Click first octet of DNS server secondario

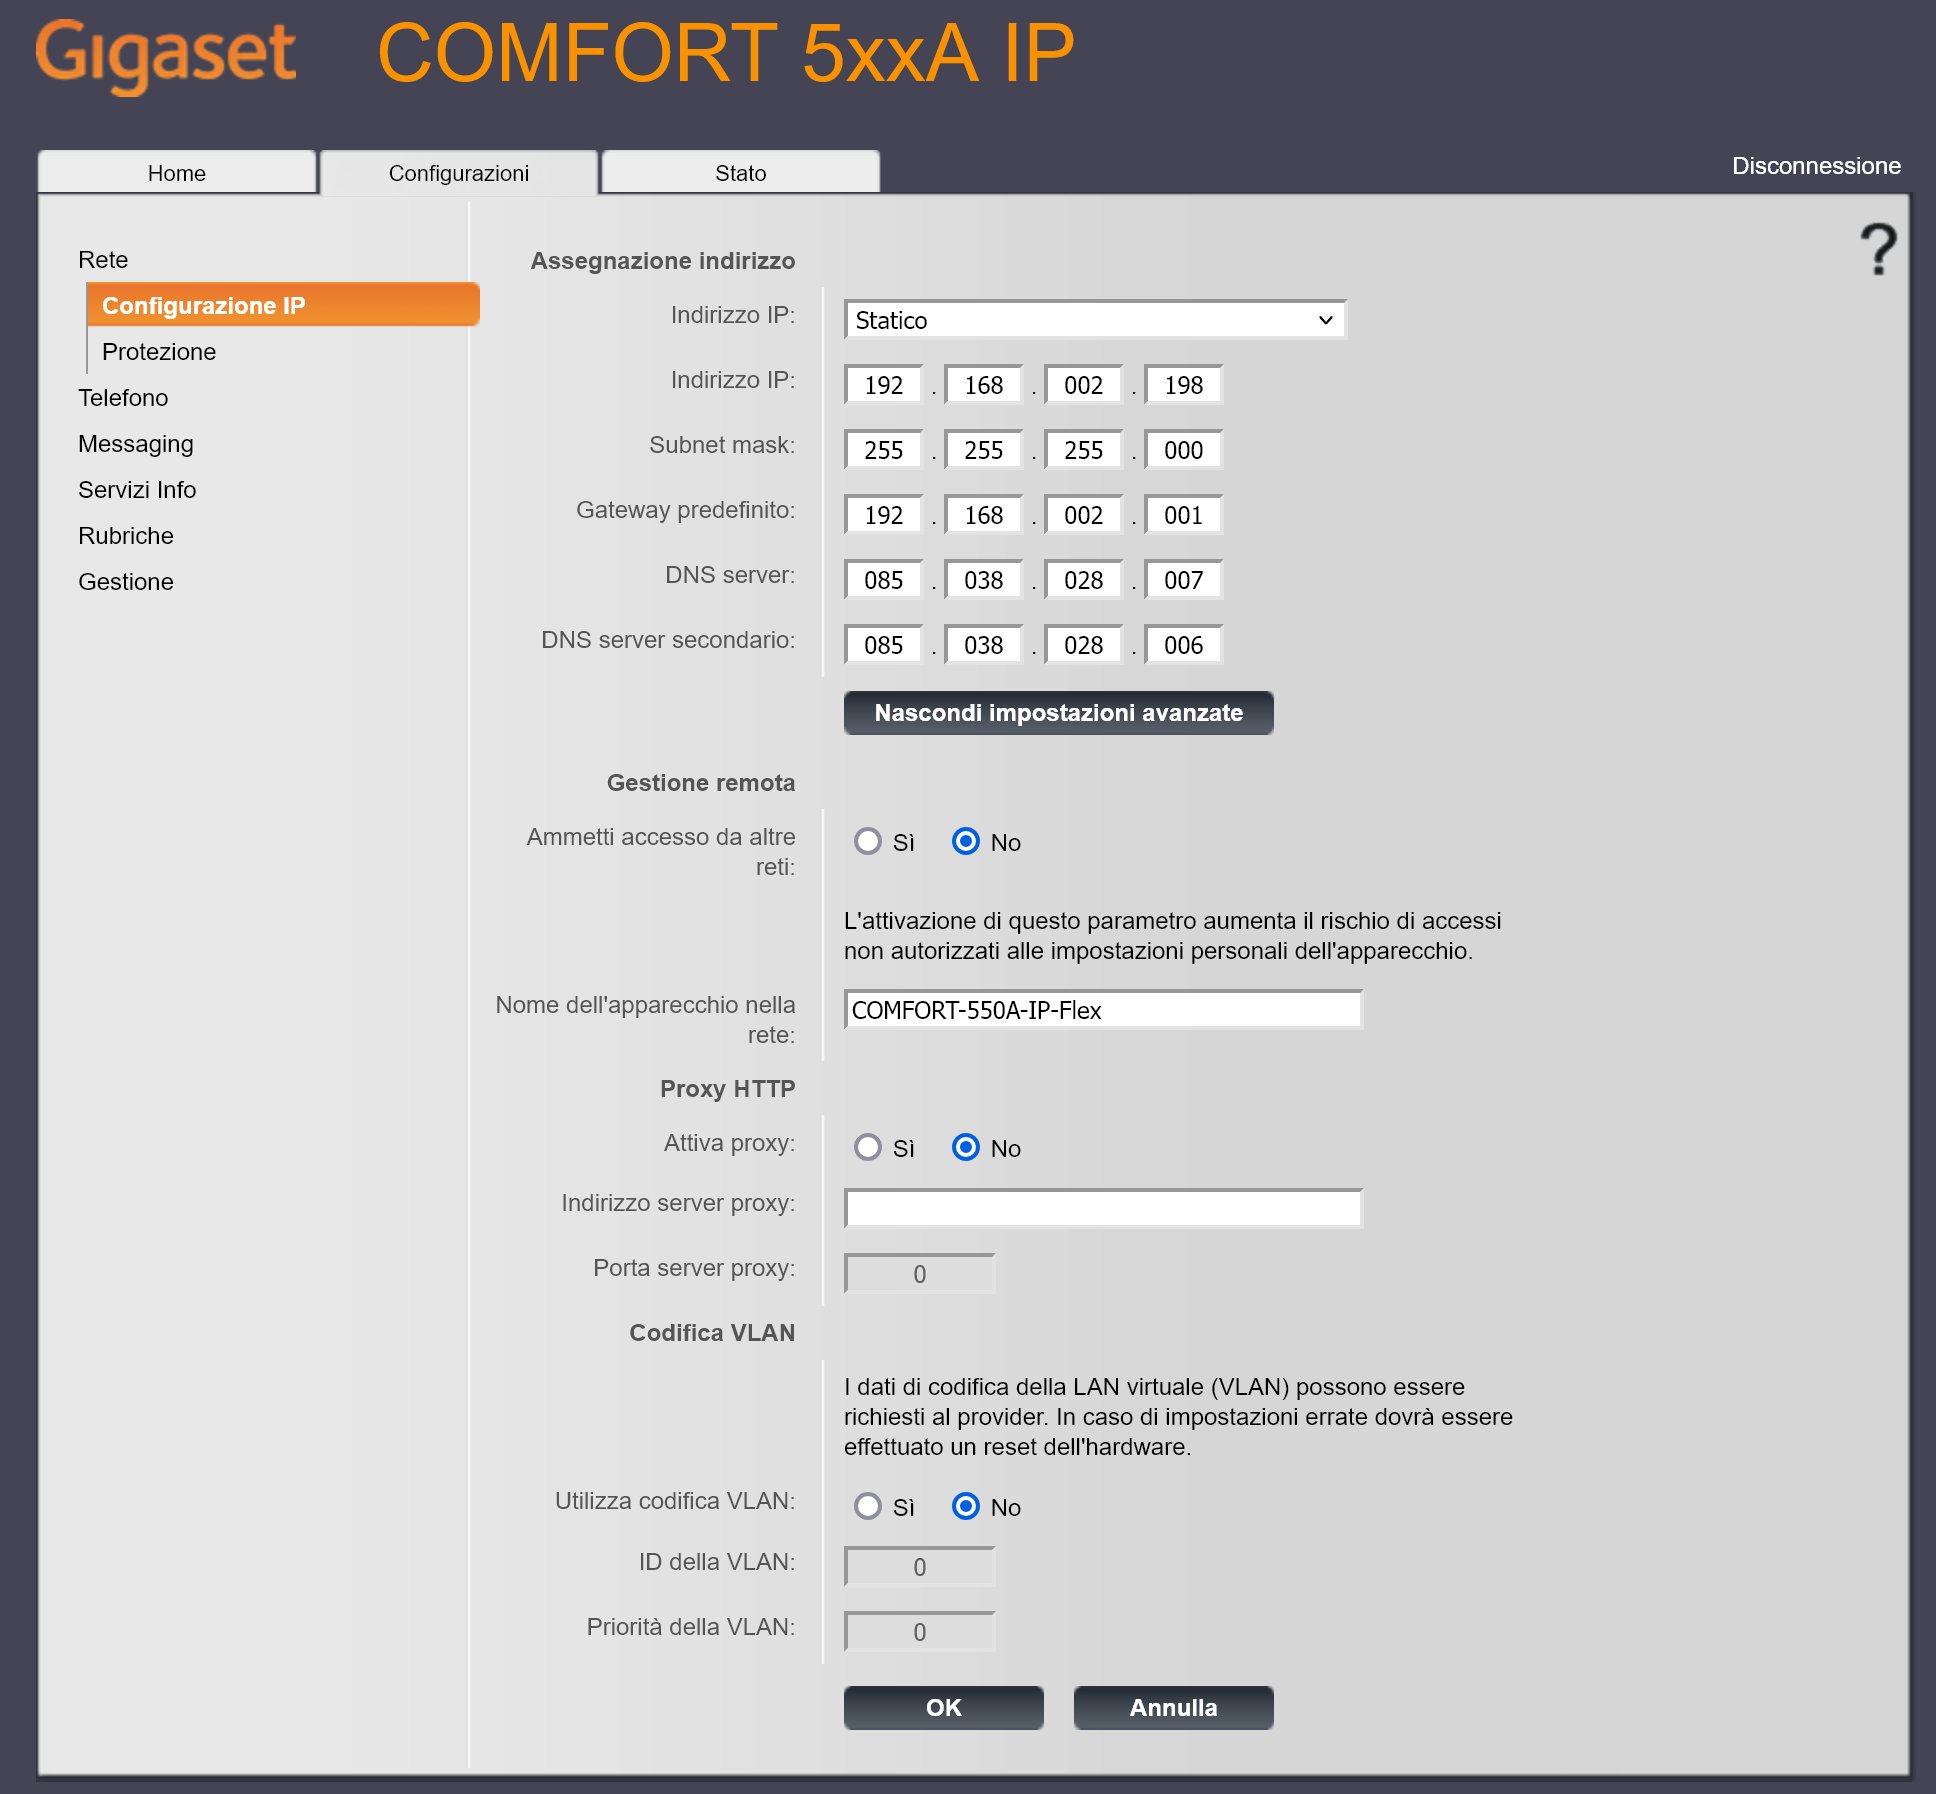click(883, 645)
